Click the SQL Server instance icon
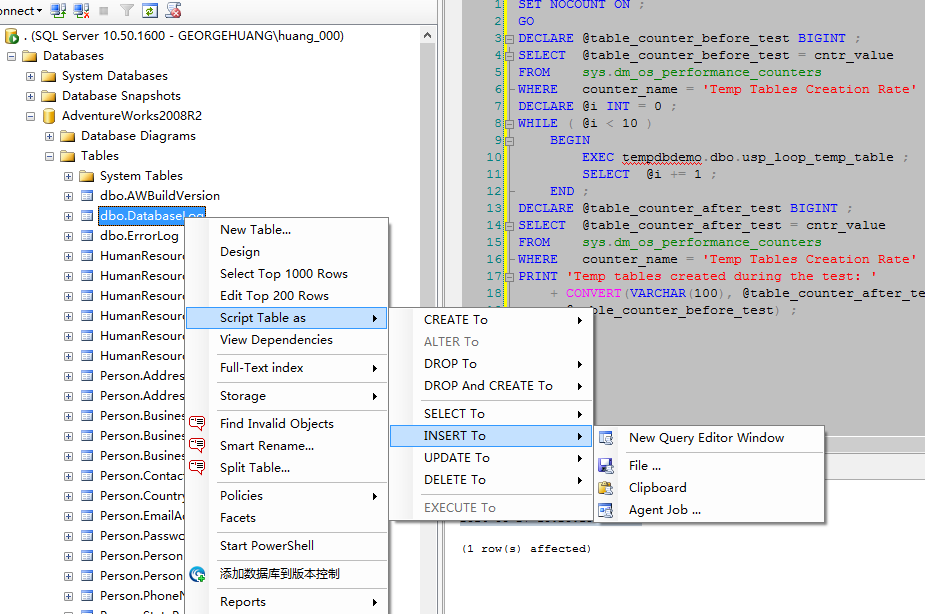The width and height of the screenshot is (925, 614). pyautogui.click(x=12, y=36)
